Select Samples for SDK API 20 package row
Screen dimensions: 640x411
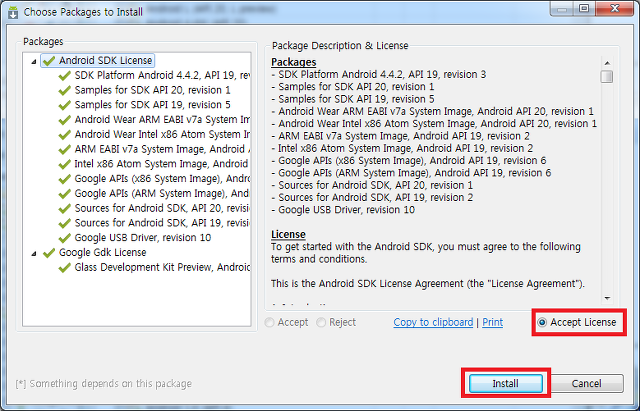pyautogui.click(x=144, y=90)
